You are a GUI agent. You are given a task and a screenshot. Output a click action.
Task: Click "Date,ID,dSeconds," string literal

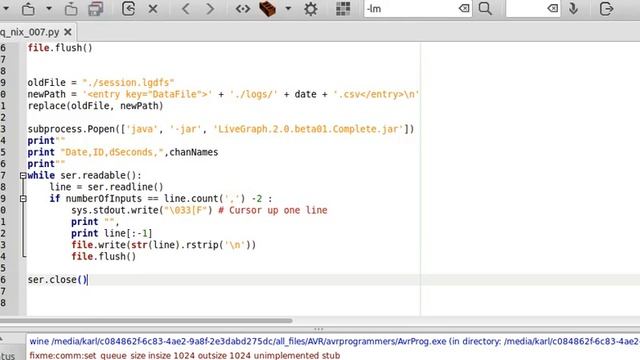[112, 152]
